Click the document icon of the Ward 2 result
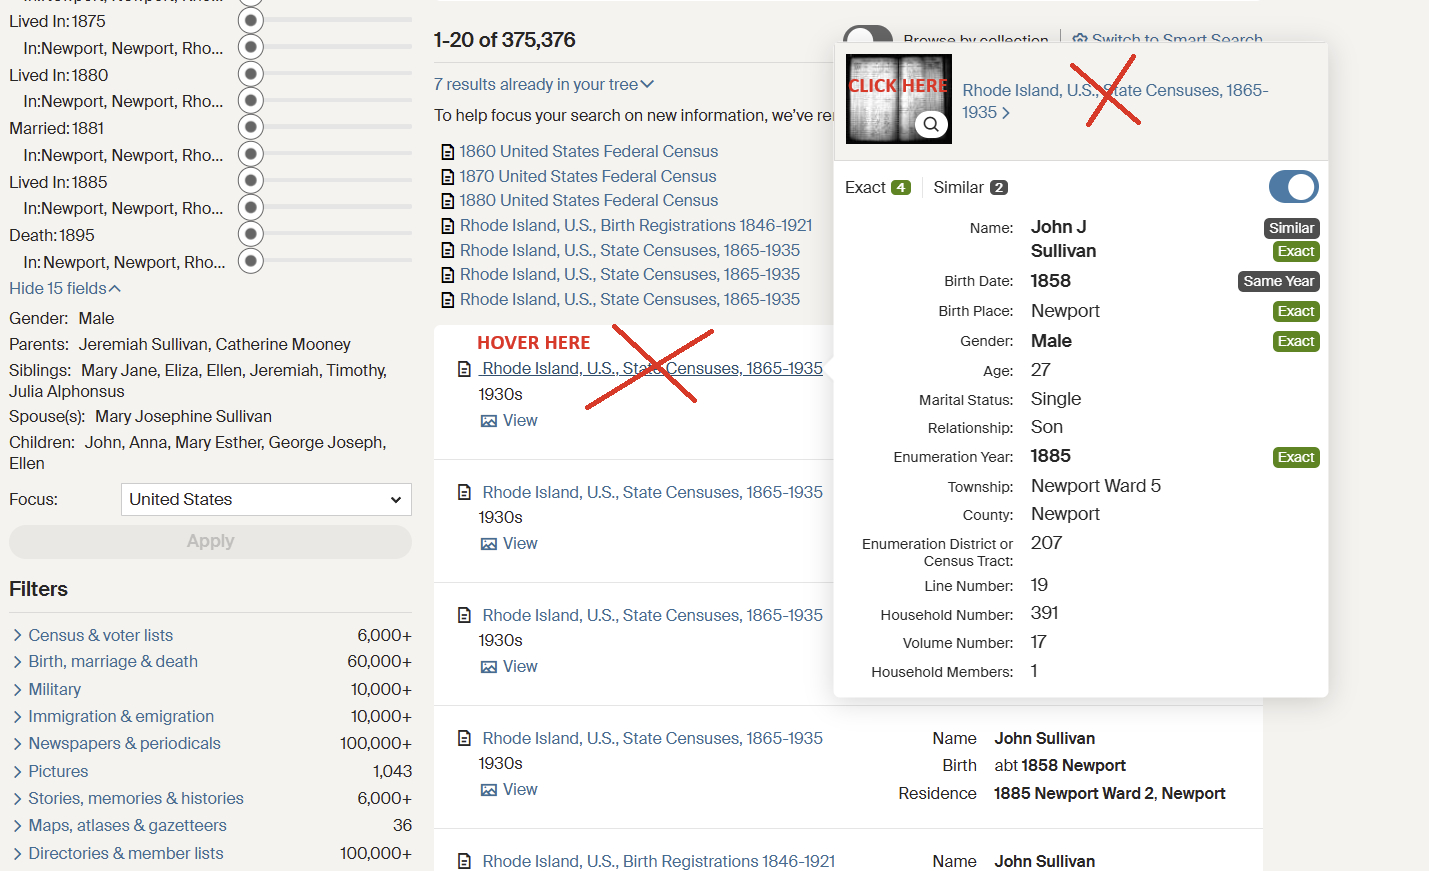1429x871 pixels. point(464,739)
